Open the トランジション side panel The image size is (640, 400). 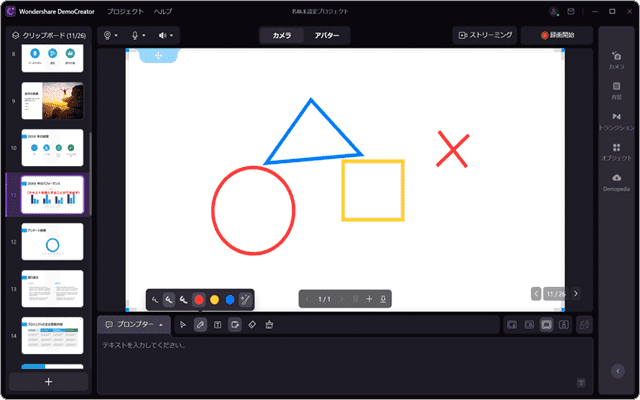tap(616, 121)
